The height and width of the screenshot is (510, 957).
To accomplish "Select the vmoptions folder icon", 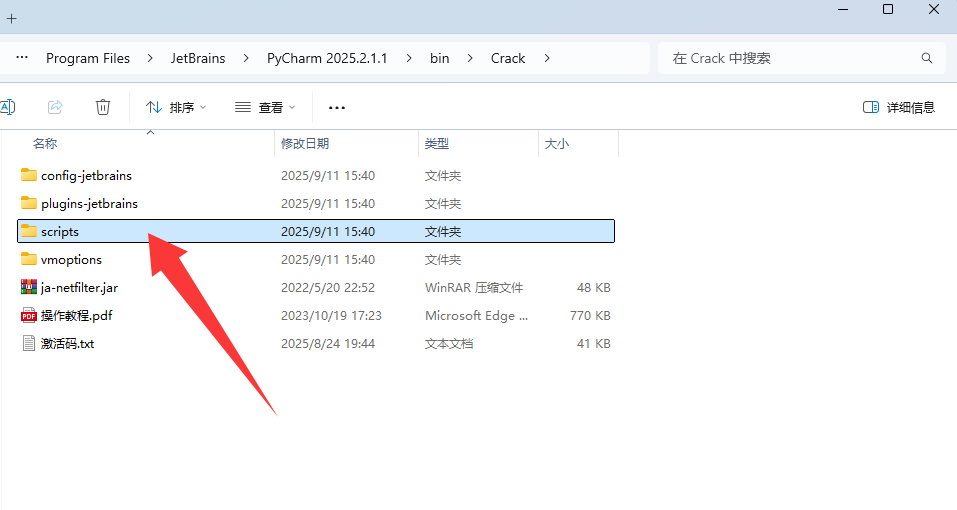I will (x=29, y=259).
